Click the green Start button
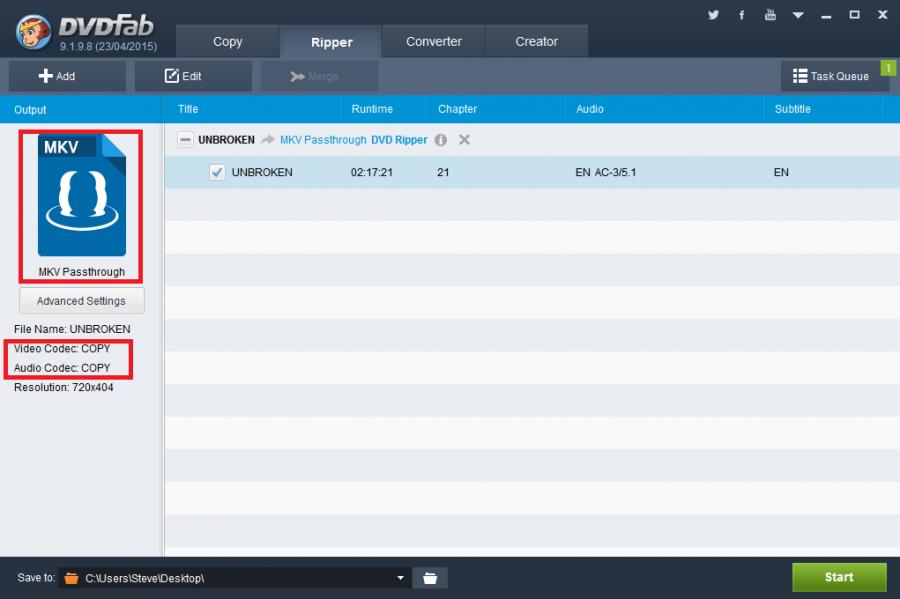This screenshot has width=900, height=599. (x=839, y=577)
